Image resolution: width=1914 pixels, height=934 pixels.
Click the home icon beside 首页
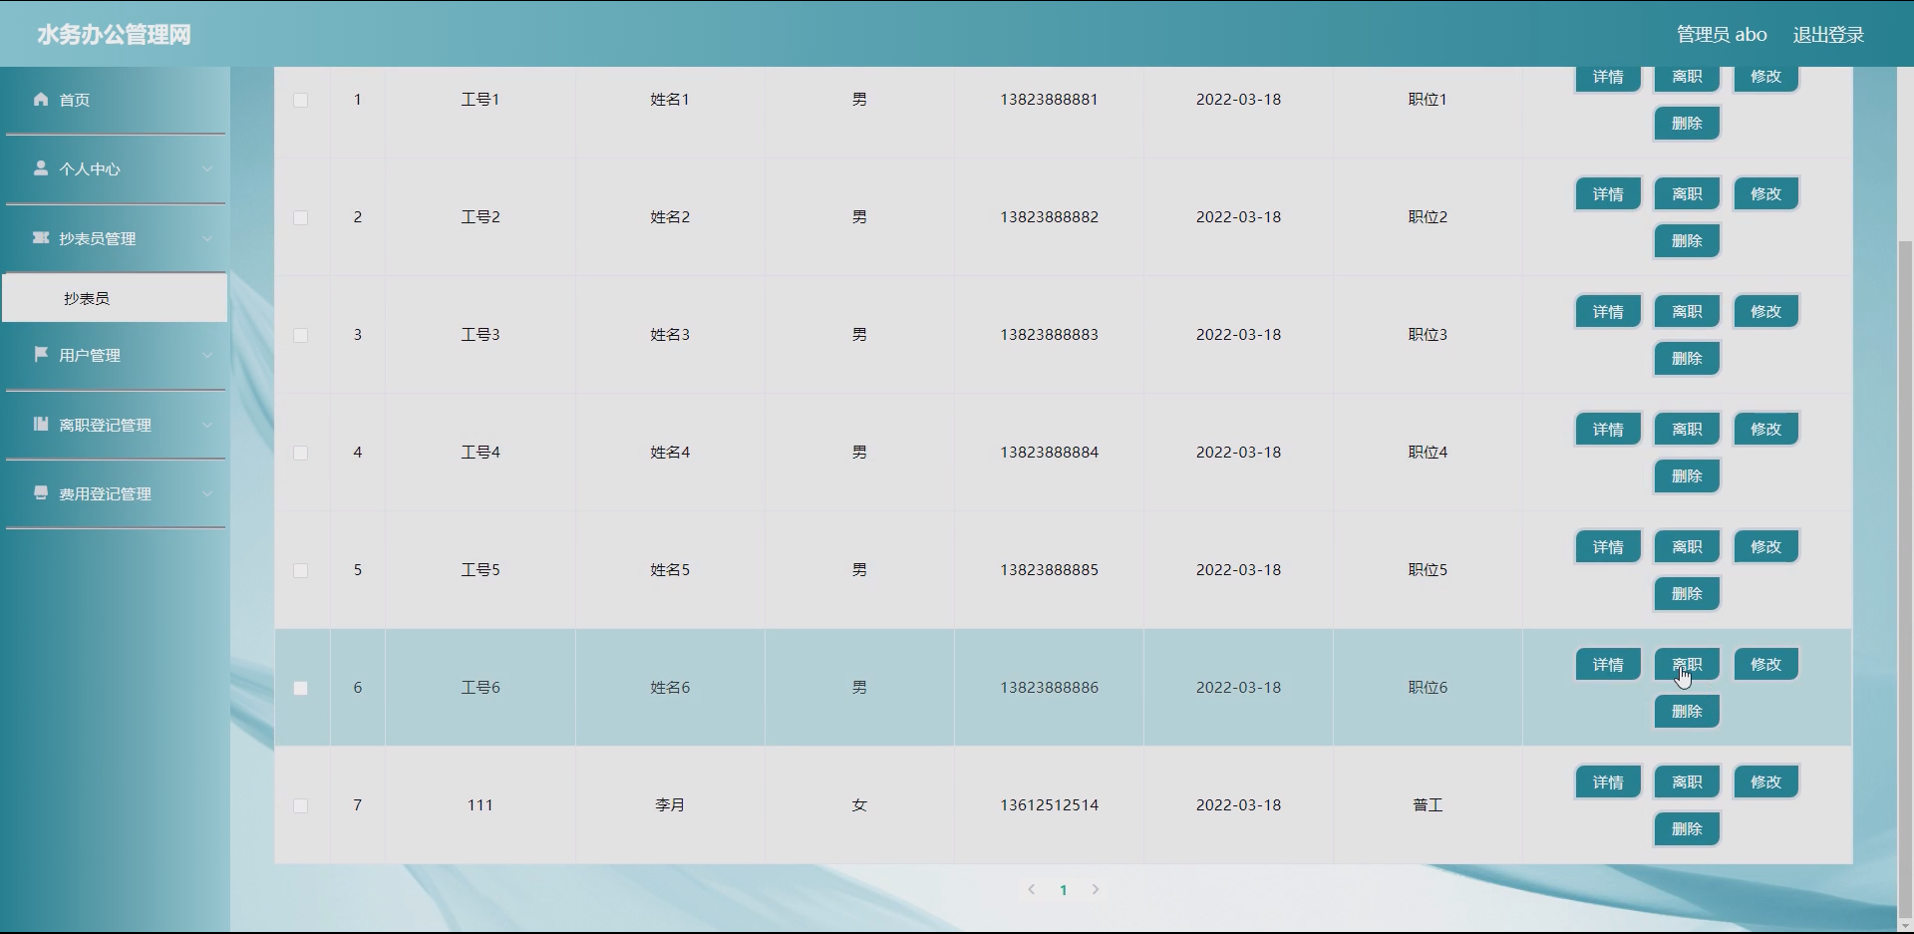[x=41, y=99]
